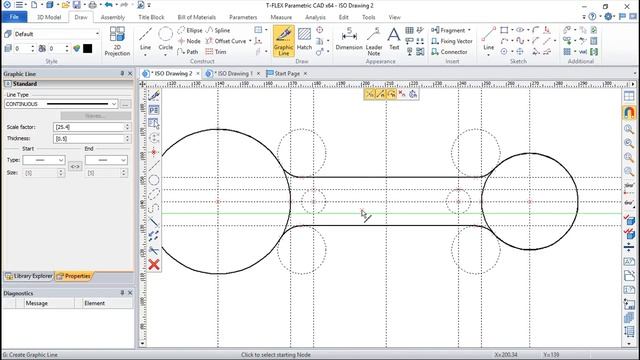Select the 2D Projection tool
The height and width of the screenshot is (360, 640).
click(x=117, y=41)
